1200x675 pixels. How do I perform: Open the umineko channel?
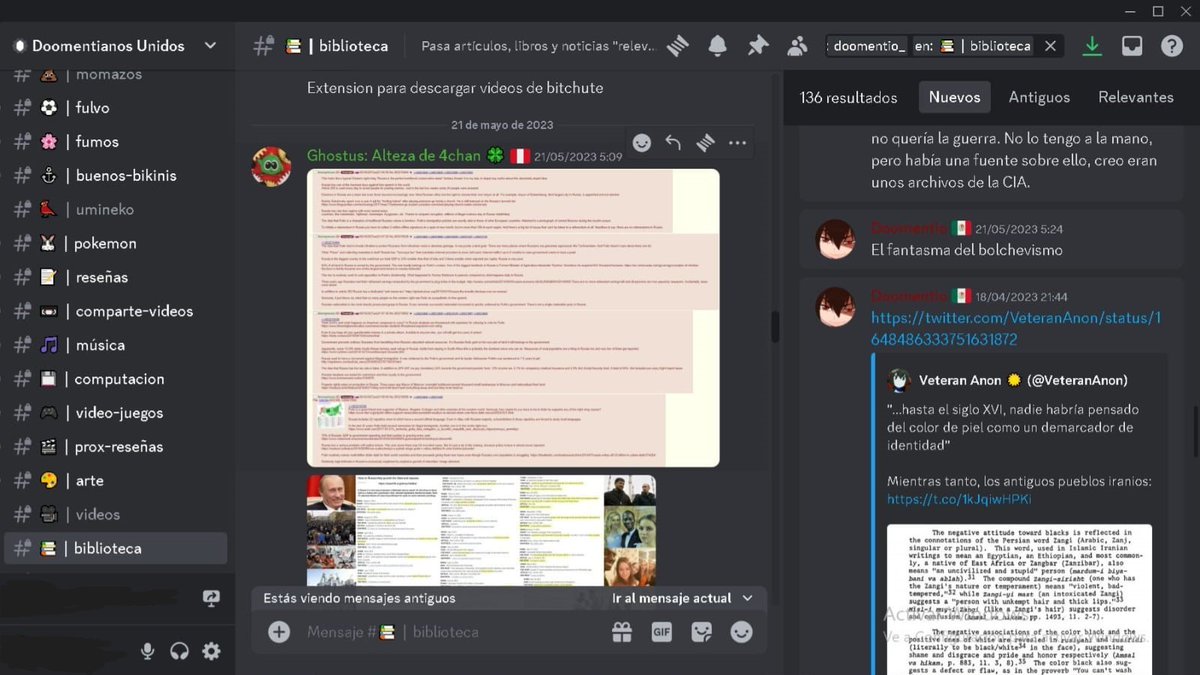(x=116, y=210)
